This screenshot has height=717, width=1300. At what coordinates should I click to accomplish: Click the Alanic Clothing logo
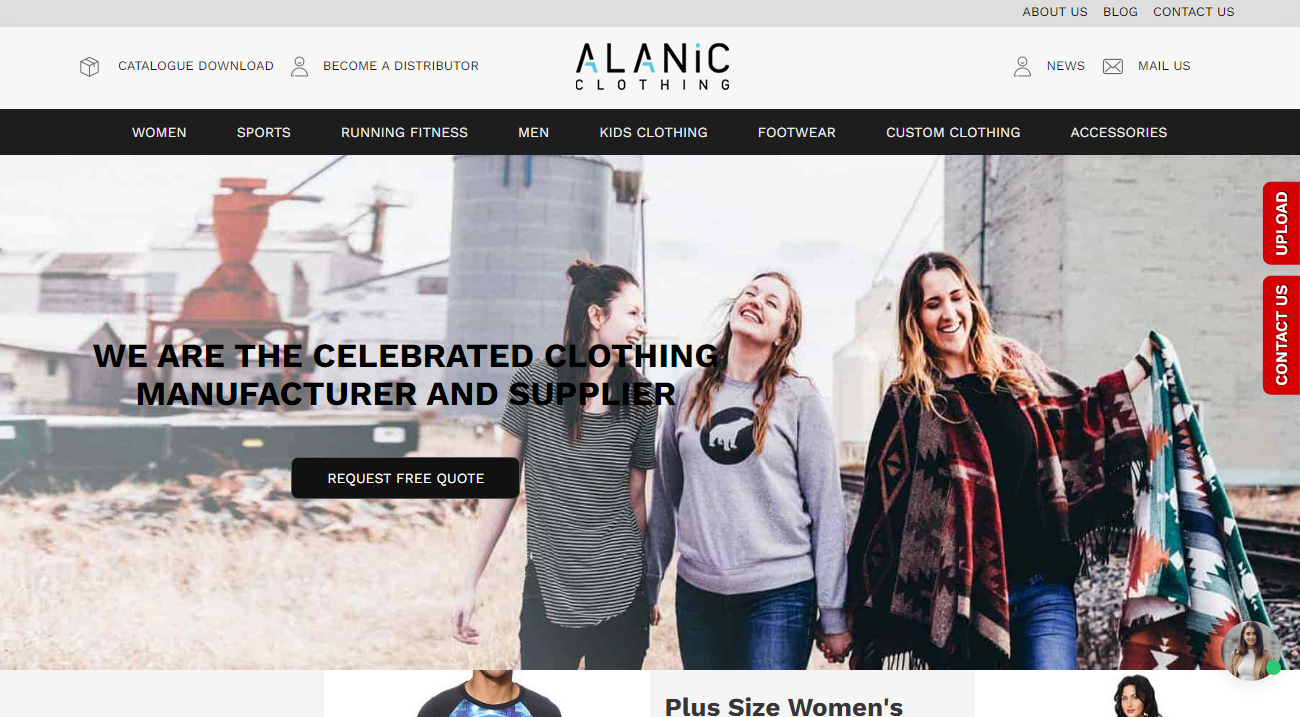tap(652, 66)
